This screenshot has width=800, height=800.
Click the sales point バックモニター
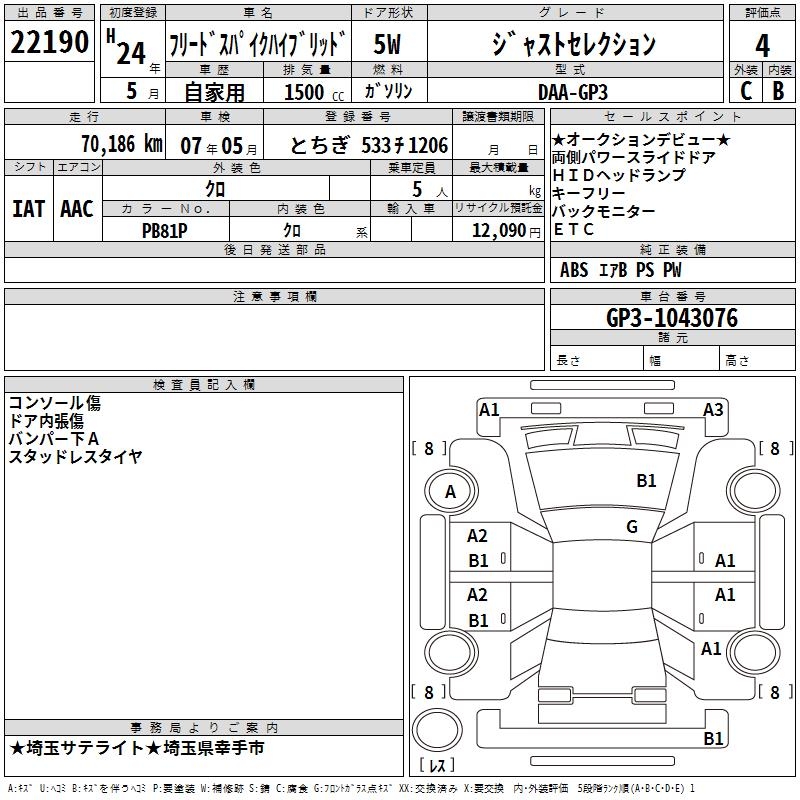coord(604,211)
